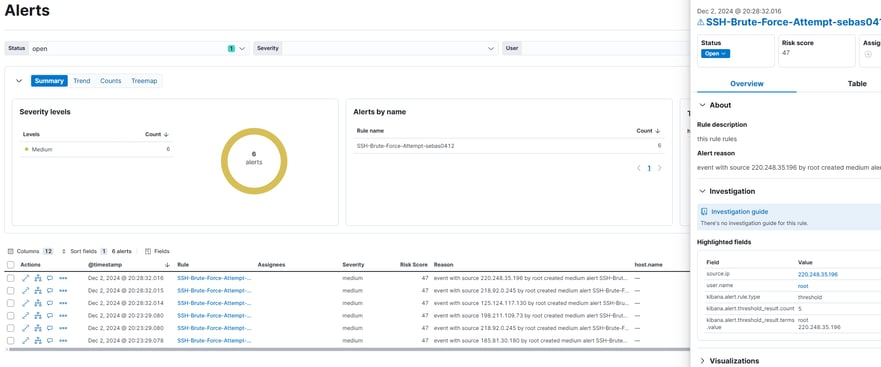Open more actions for the 20:28:32.016 alert
The image size is (881, 367).
point(63,278)
